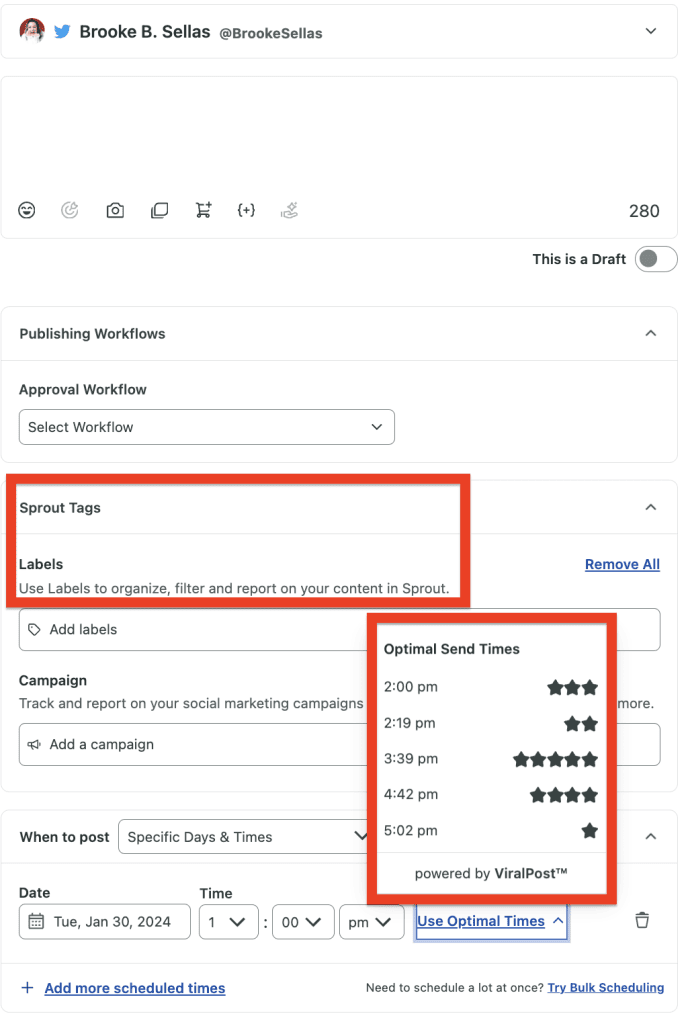Click plus icon beside Add more scheduled times

[x=27, y=987]
